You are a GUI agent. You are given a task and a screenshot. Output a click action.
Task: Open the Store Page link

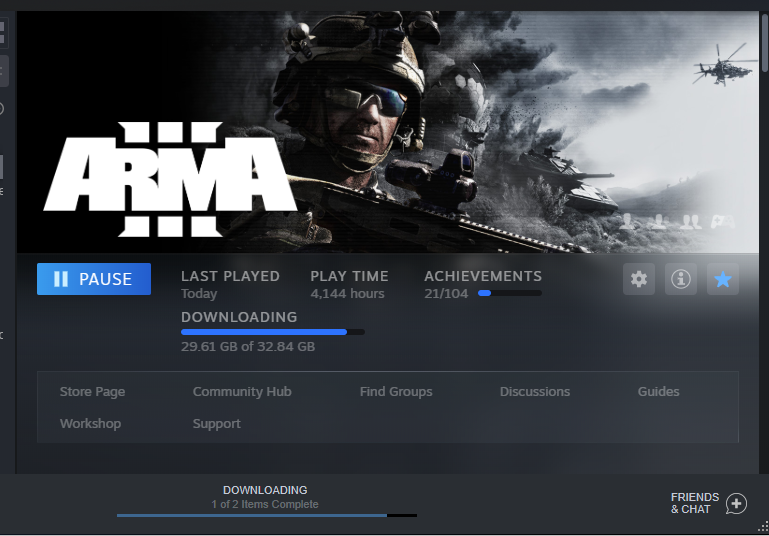(x=92, y=392)
